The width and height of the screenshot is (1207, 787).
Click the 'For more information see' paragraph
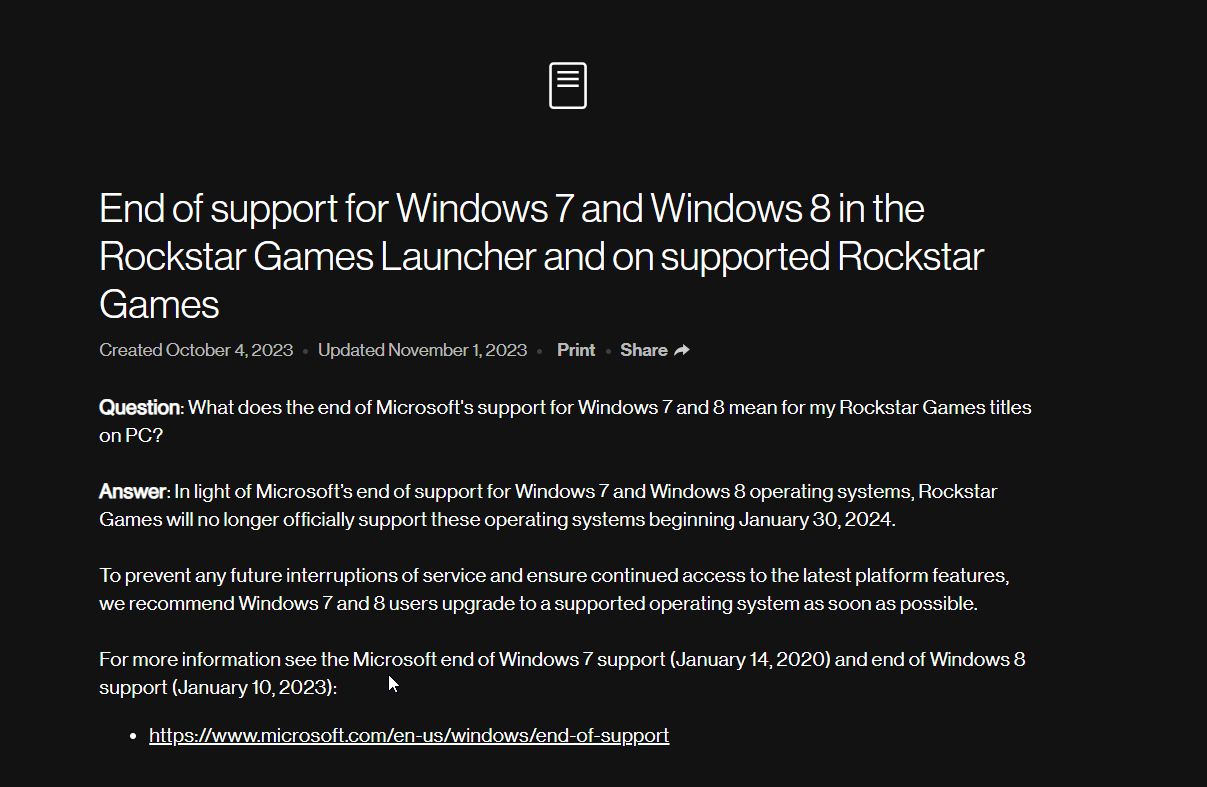pyautogui.click(x=562, y=674)
